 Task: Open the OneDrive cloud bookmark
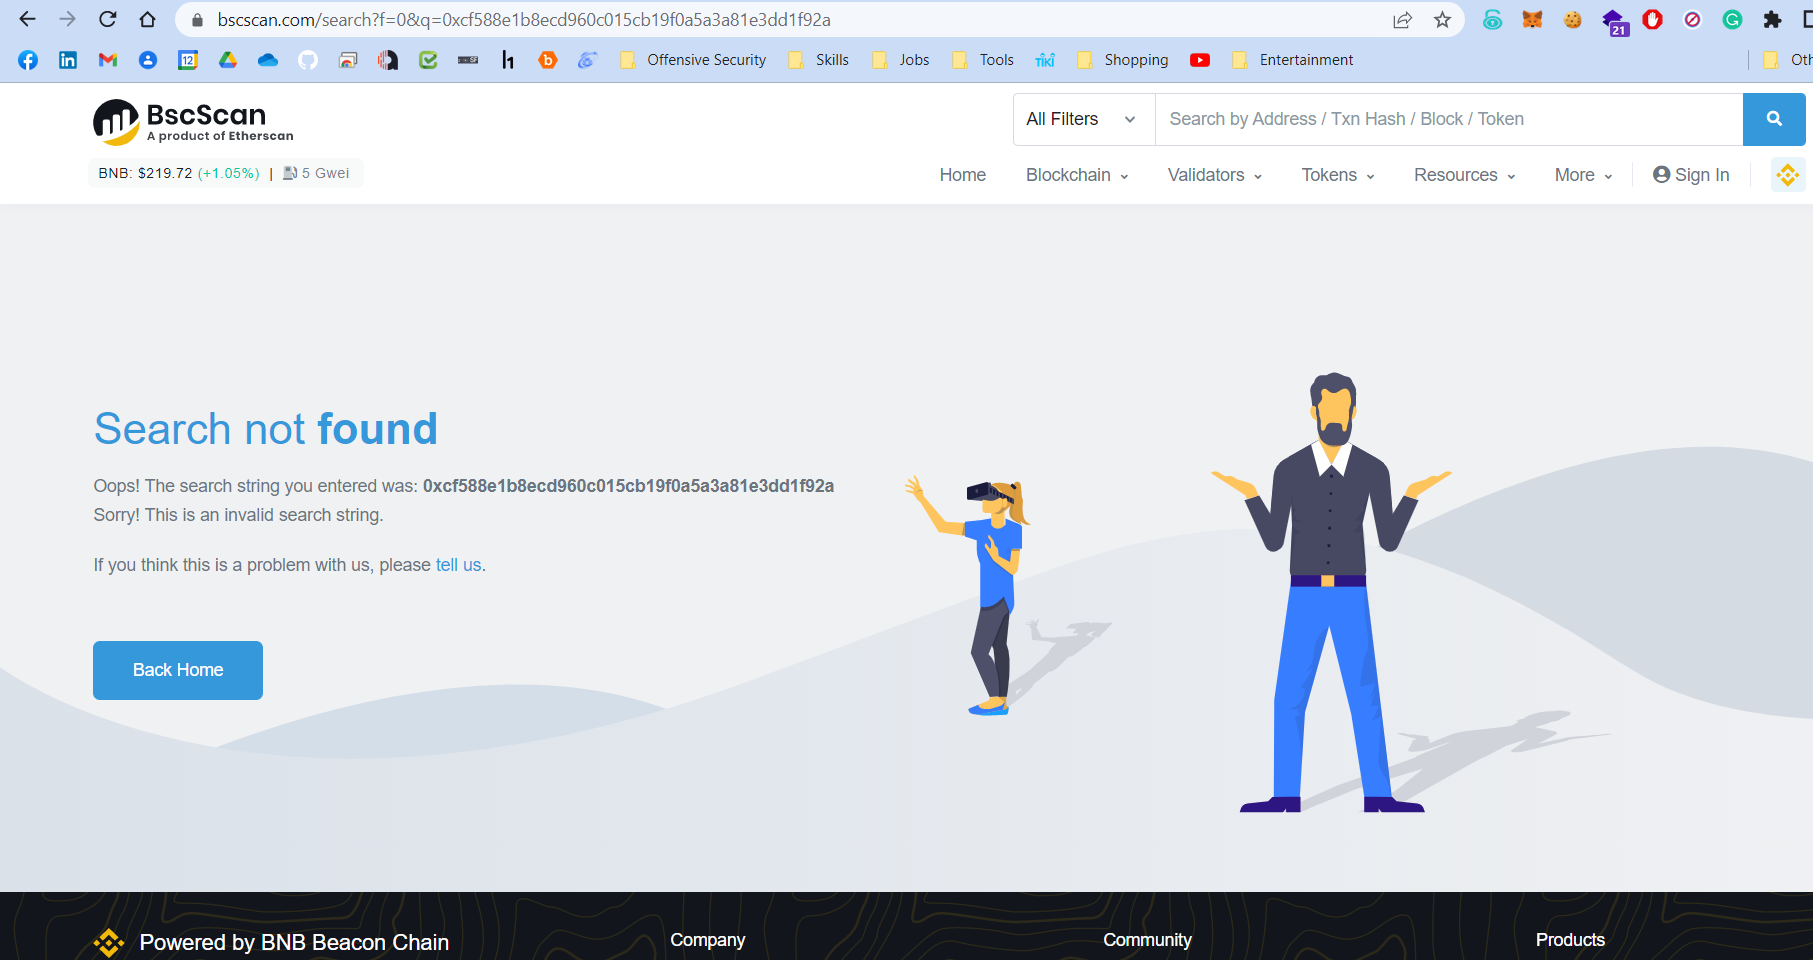pos(268,60)
